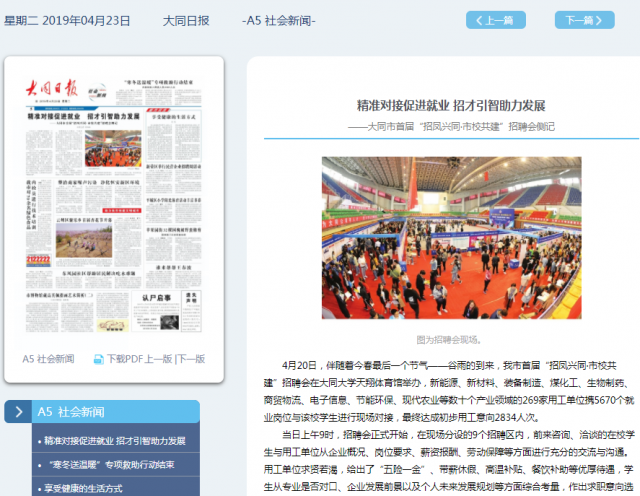Click the date text 2019年04月23日
Screen dimensions: 640x496
tap(86, 20)
